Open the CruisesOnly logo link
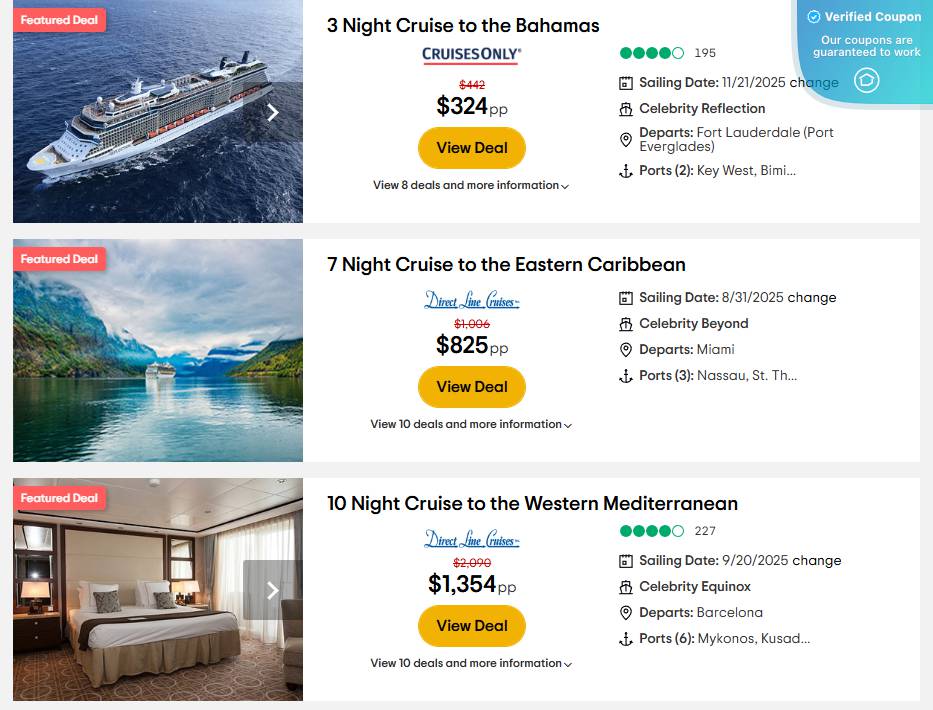This screenshot has width=933, height=710. [471, 57]
